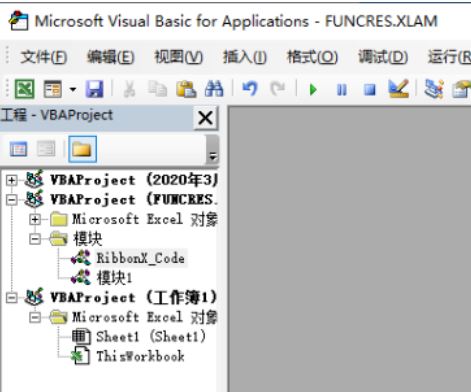This screenshot has height=392, width=471.
Task: Open the 运行 menu
Action: [449, 57]
